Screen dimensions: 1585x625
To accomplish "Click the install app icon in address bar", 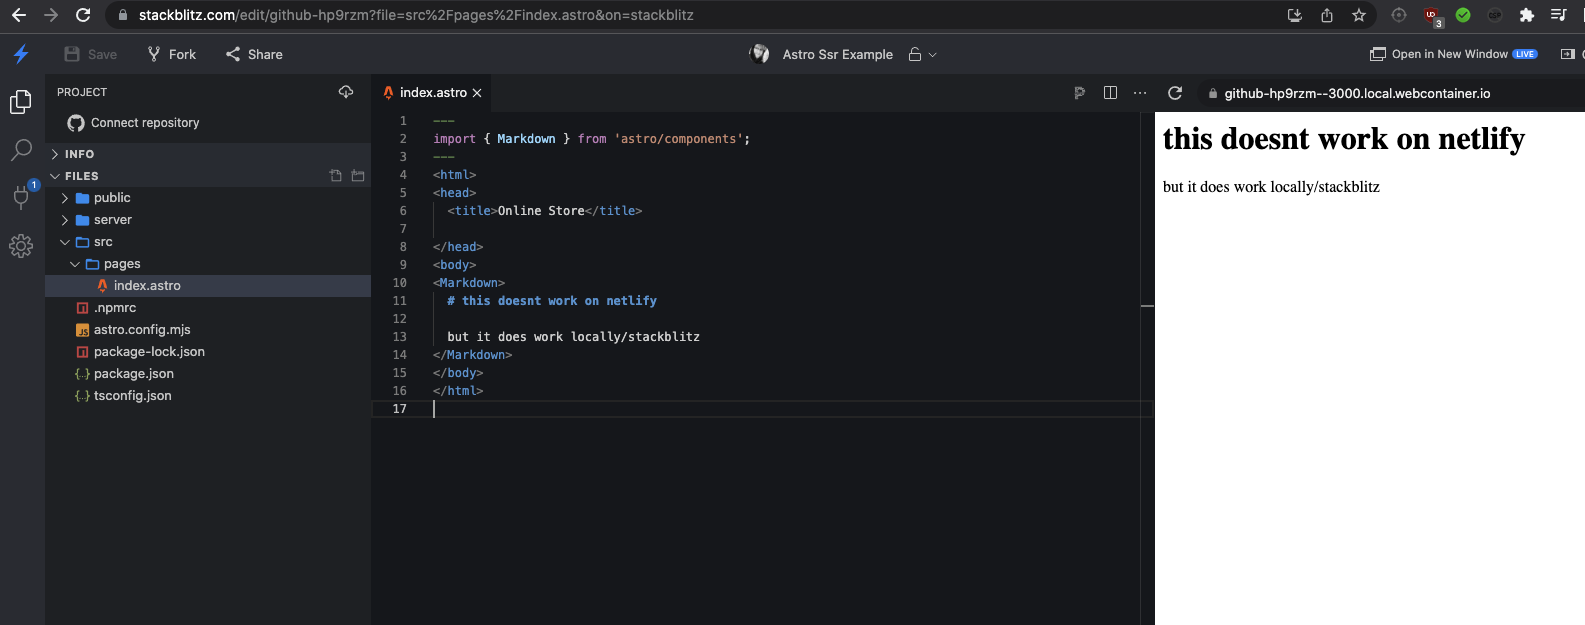I will click(1295, 15).
